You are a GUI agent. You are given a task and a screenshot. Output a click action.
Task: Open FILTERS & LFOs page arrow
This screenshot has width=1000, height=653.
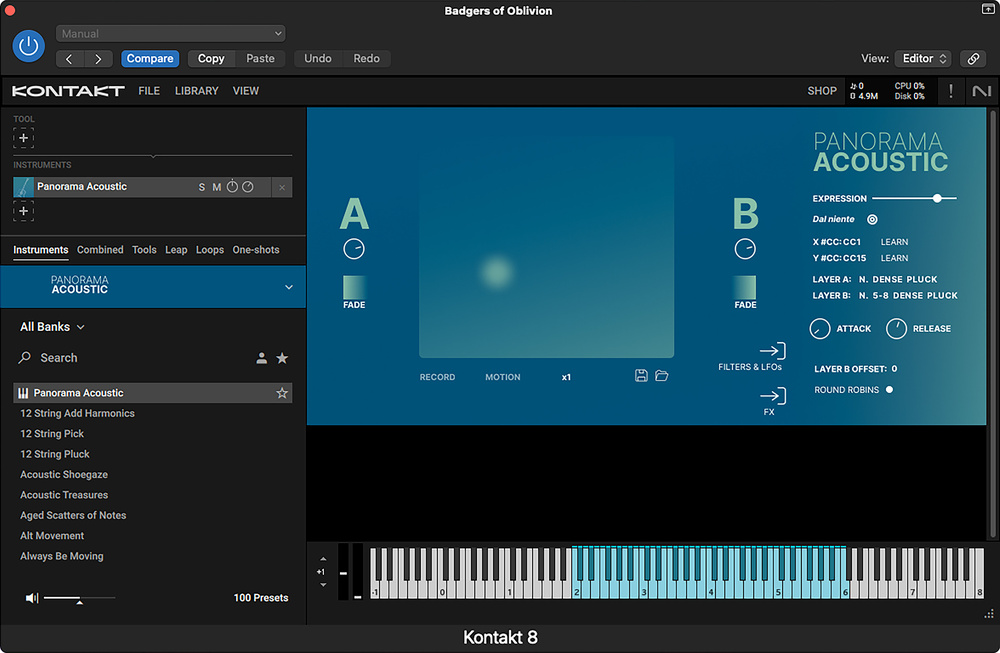coord(773,350)
